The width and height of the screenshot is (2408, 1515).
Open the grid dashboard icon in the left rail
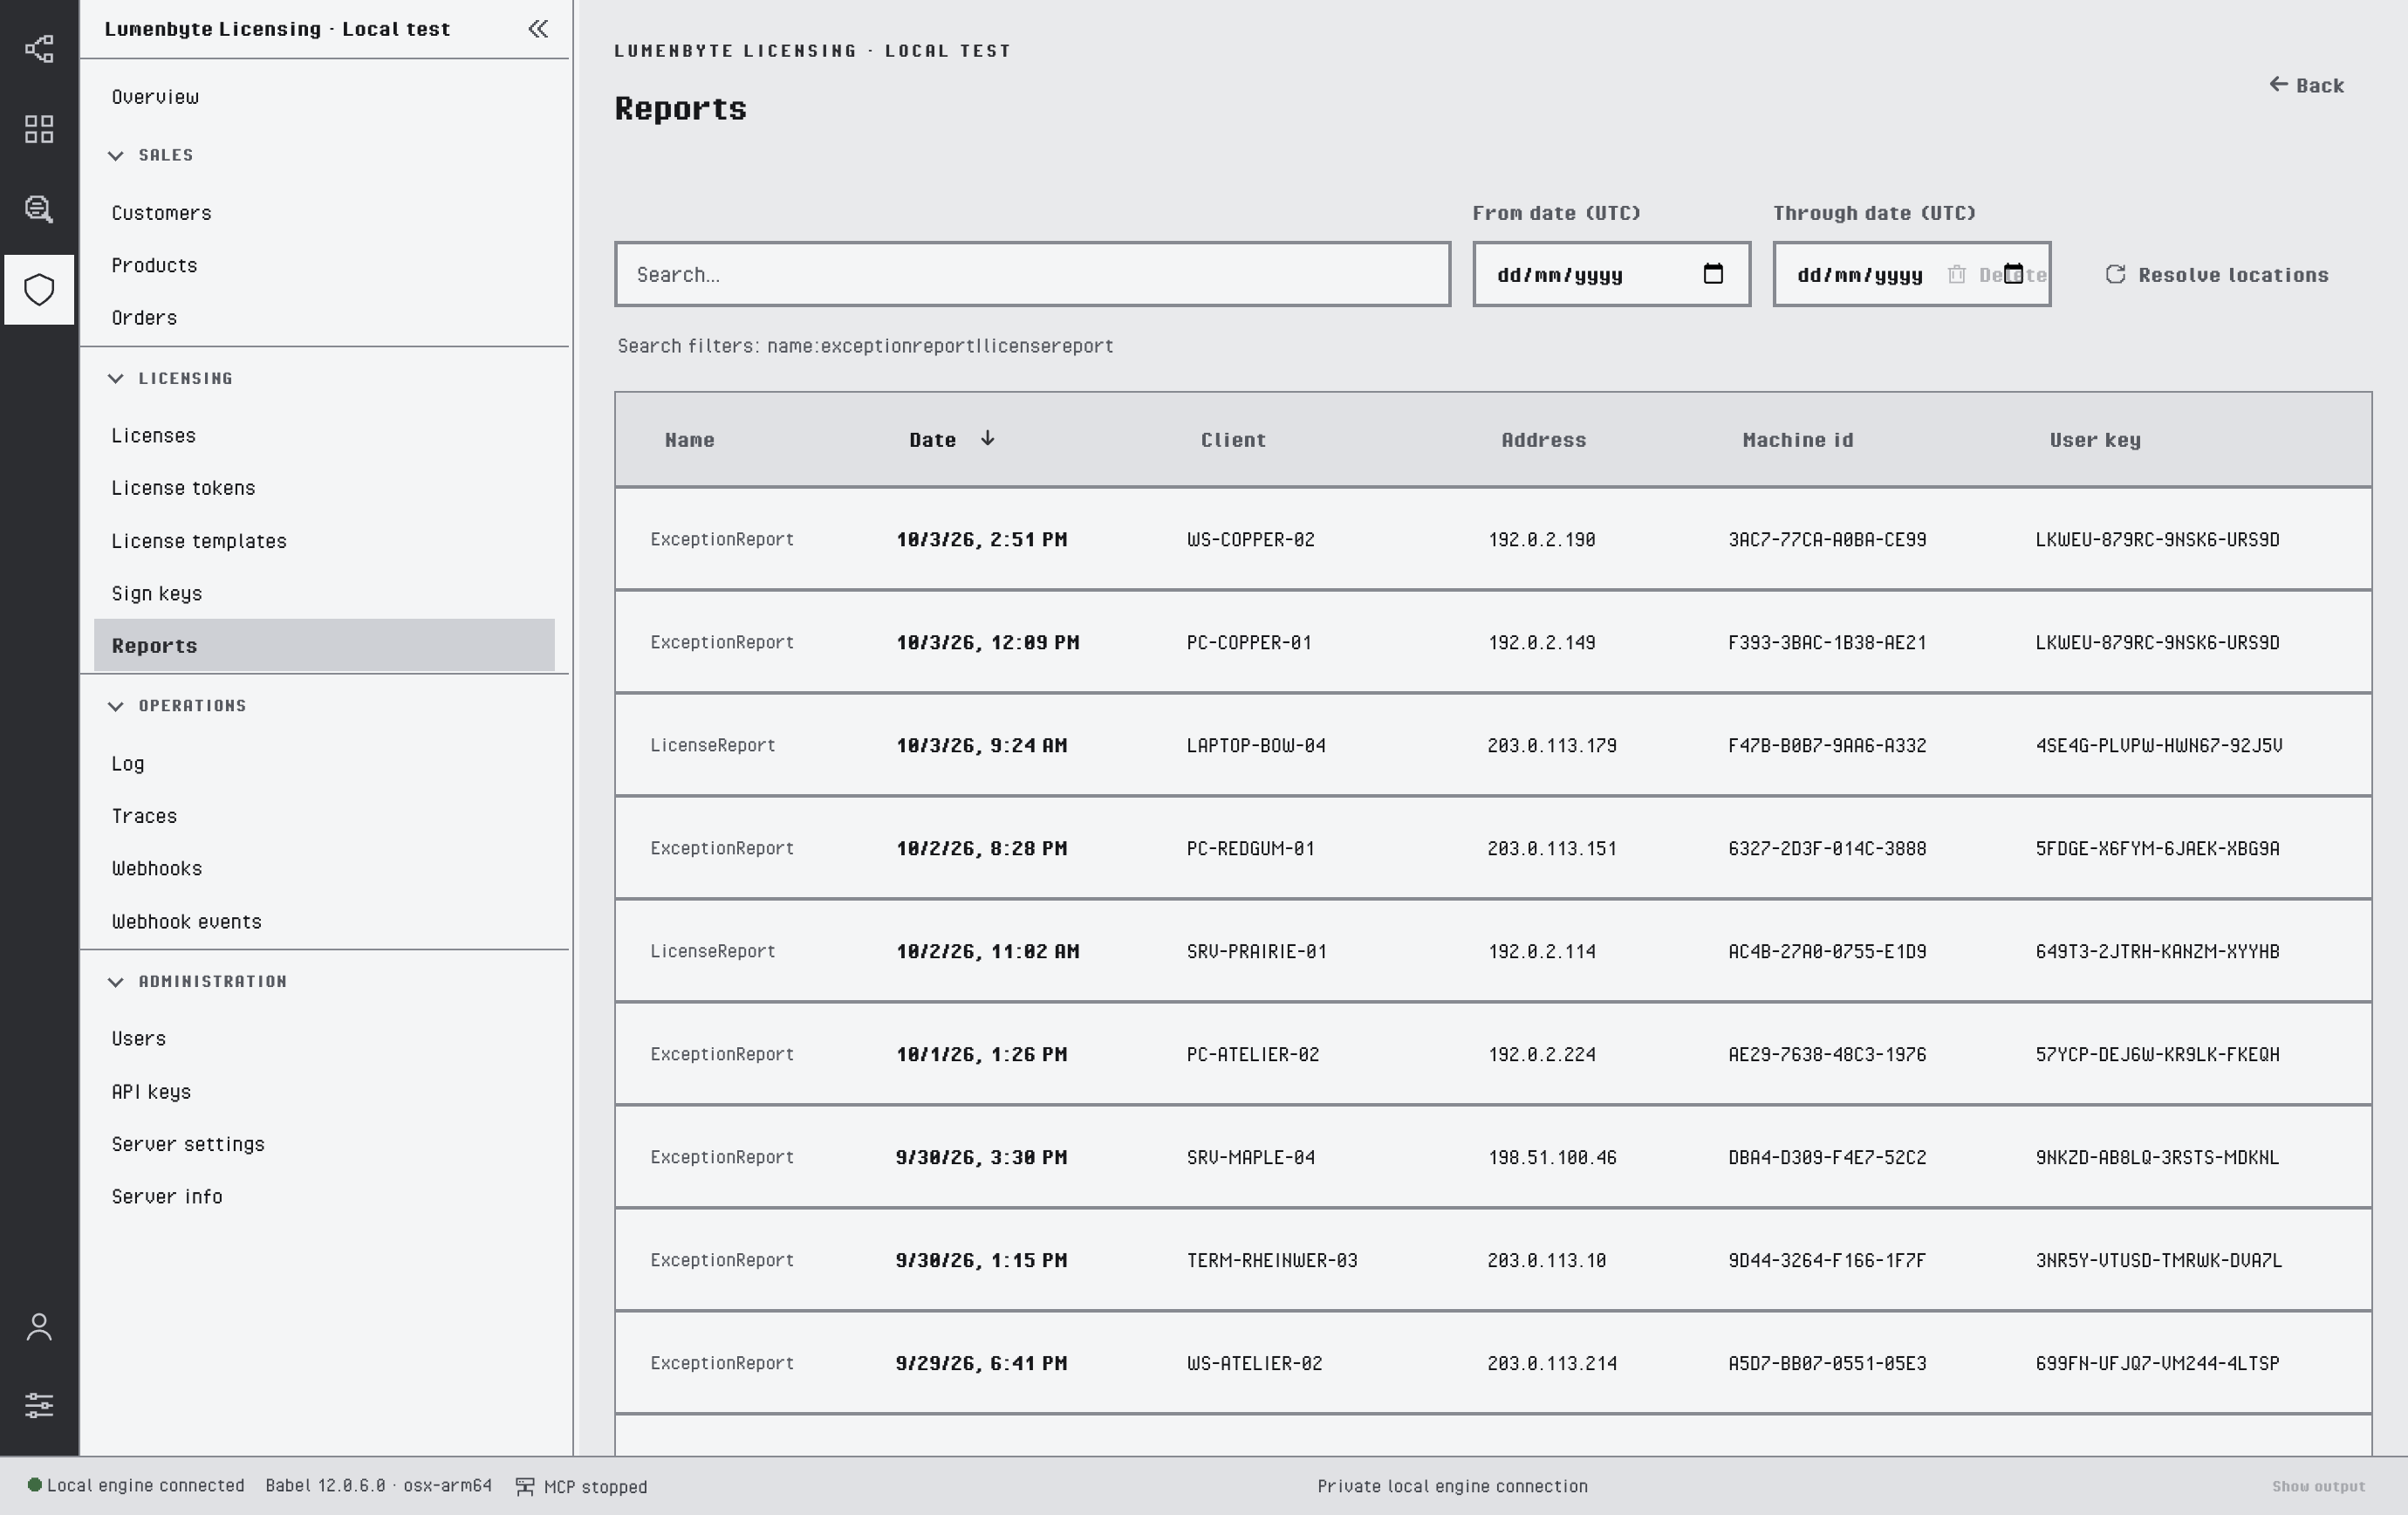point(39,129)
